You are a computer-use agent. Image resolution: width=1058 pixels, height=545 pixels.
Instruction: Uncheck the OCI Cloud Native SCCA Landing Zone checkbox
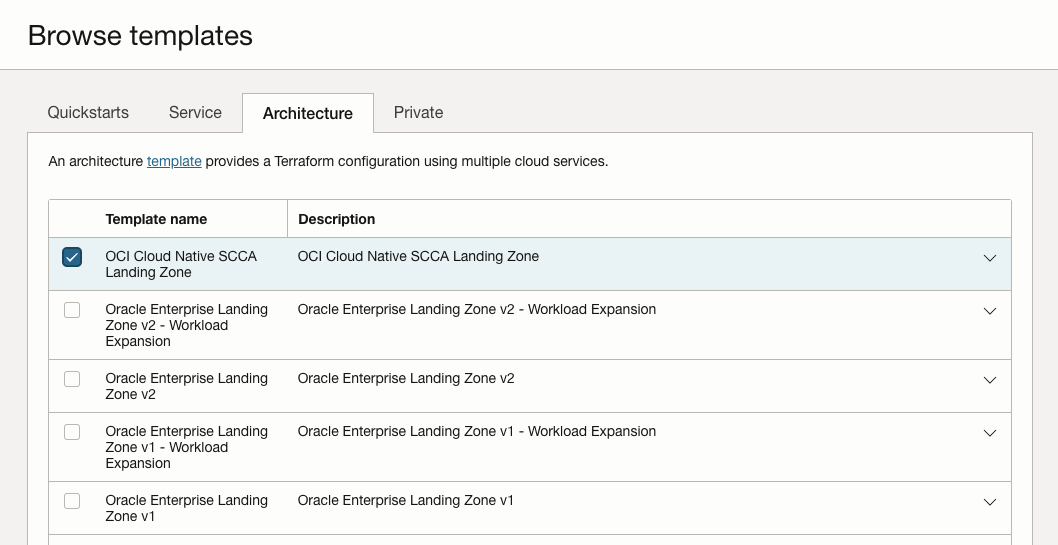point(72,257)
